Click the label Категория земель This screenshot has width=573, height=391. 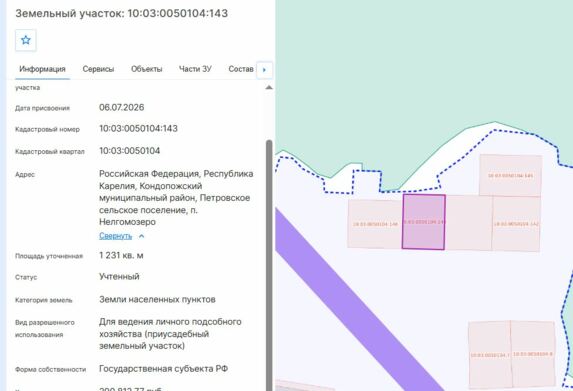[44, 300]
